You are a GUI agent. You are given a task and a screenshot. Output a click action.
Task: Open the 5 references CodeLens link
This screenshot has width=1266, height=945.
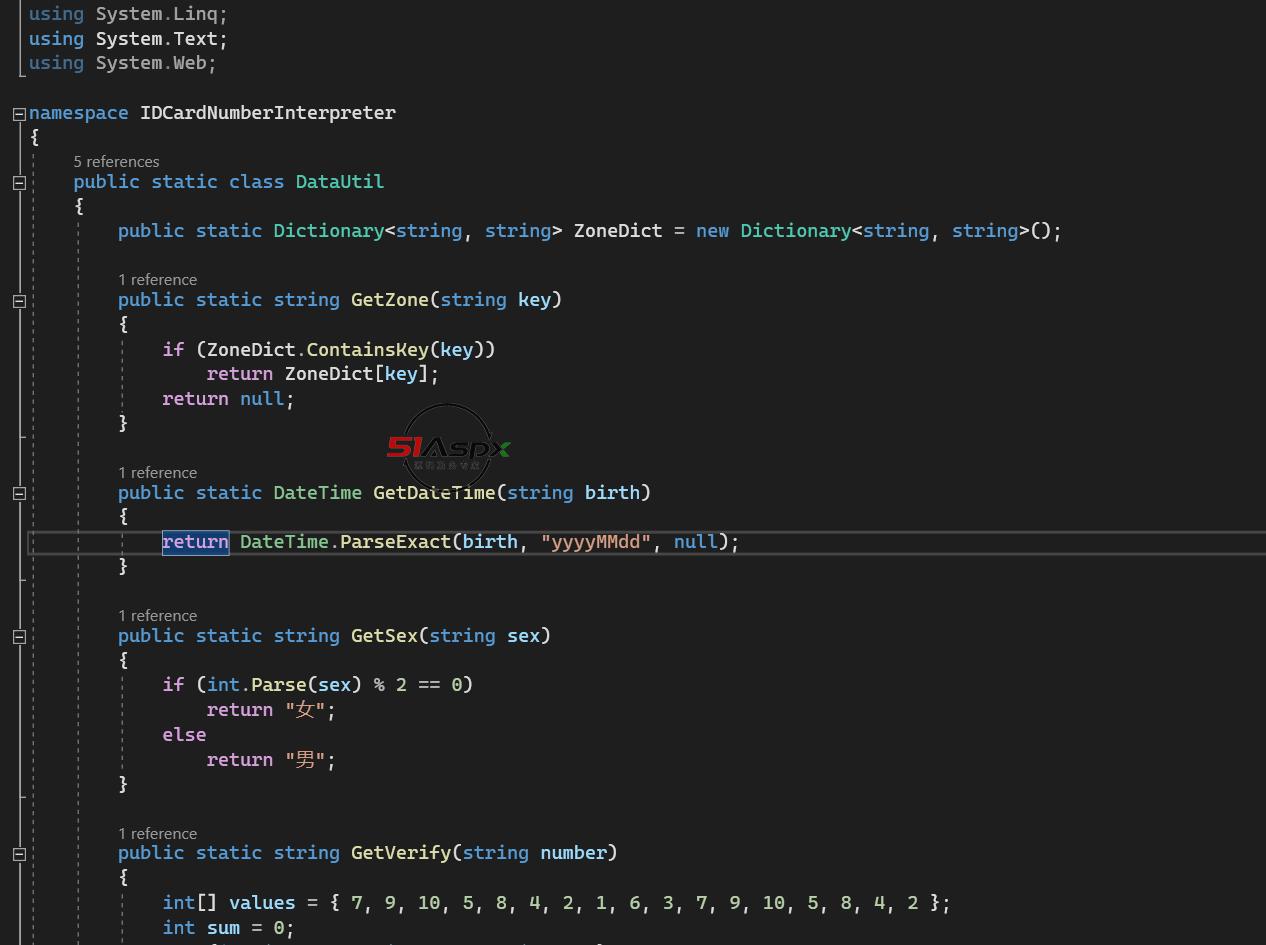pyautogui.click(x=116, y=162)
